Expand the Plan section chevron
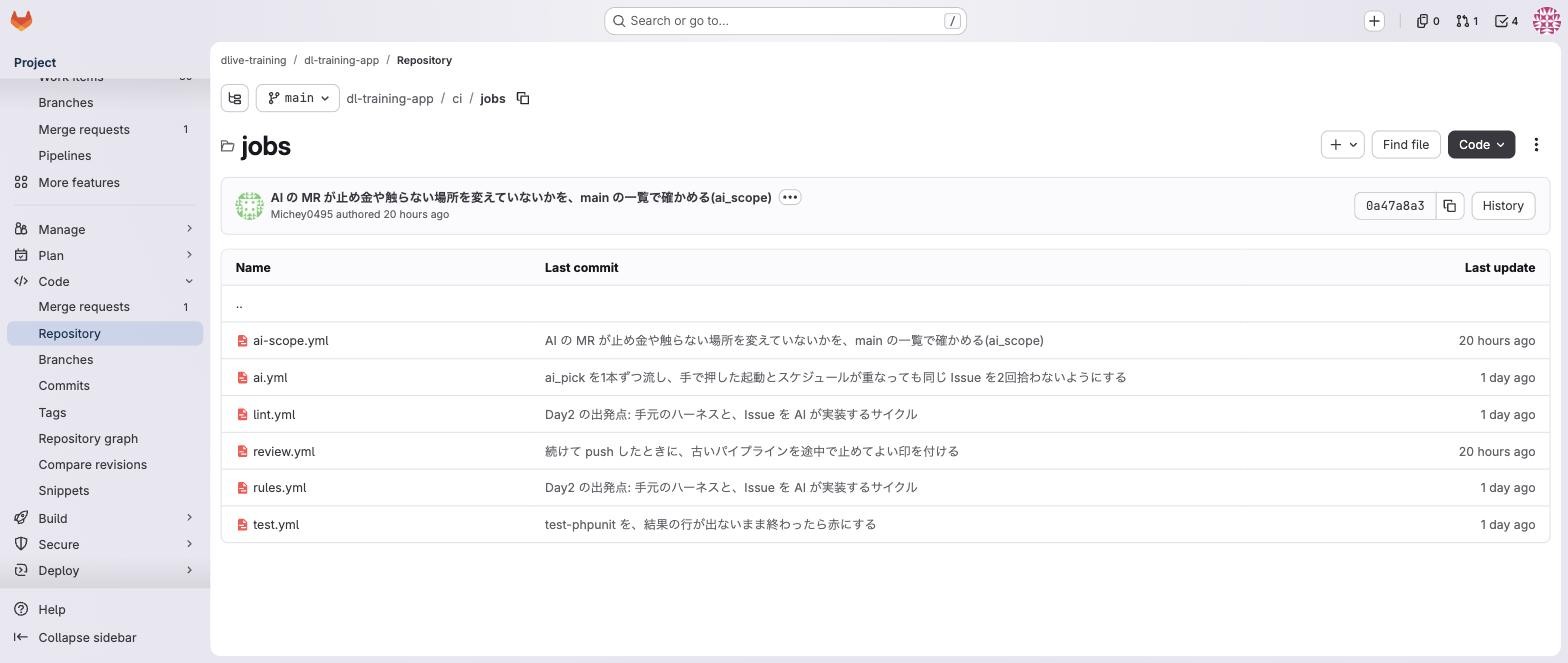The width and height of the screenshot is (1568, 663). click(189, 255)
